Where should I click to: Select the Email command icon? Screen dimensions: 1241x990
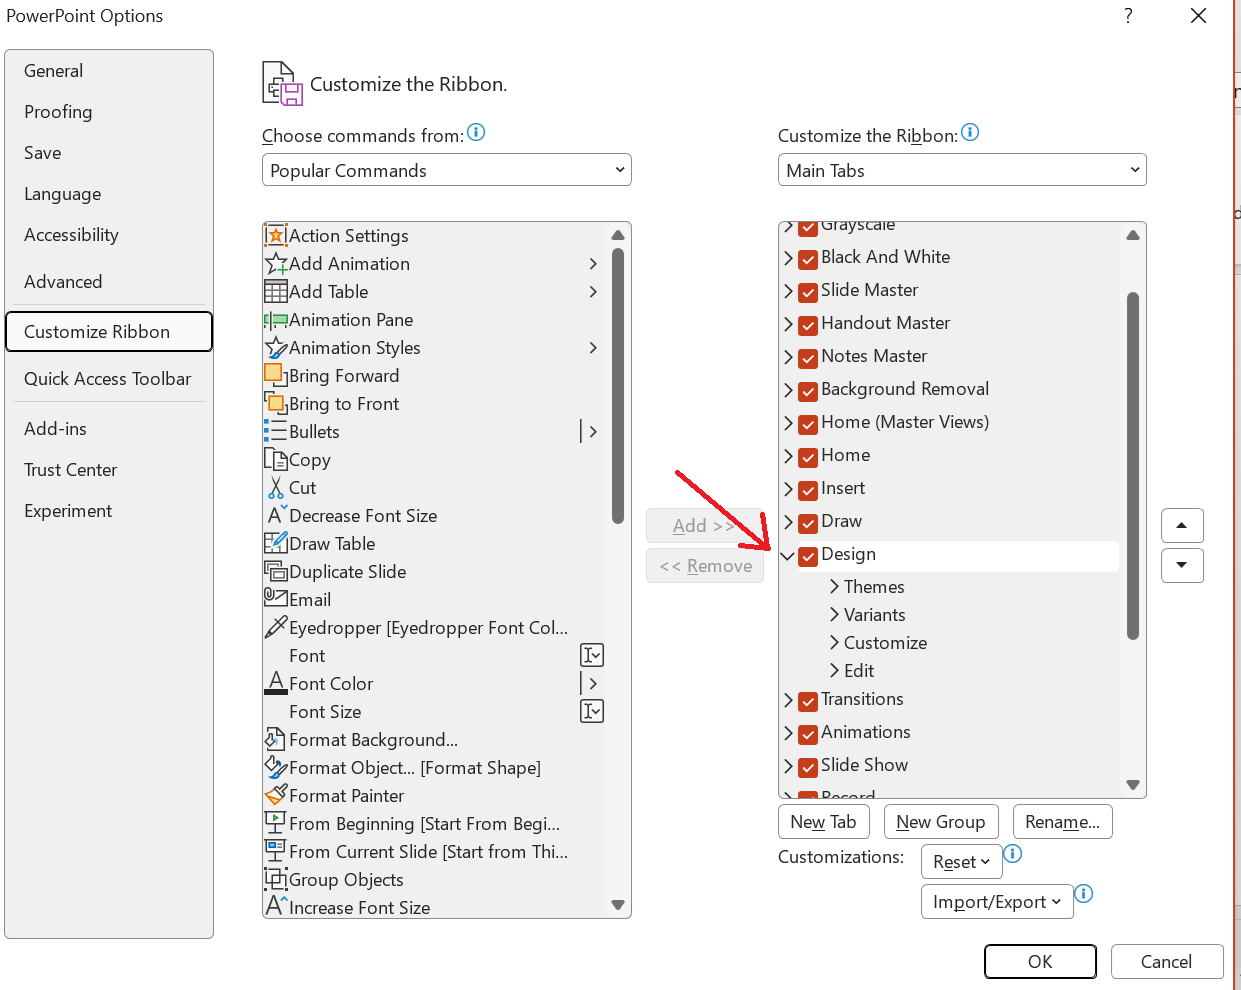click(x=275, y=598)
